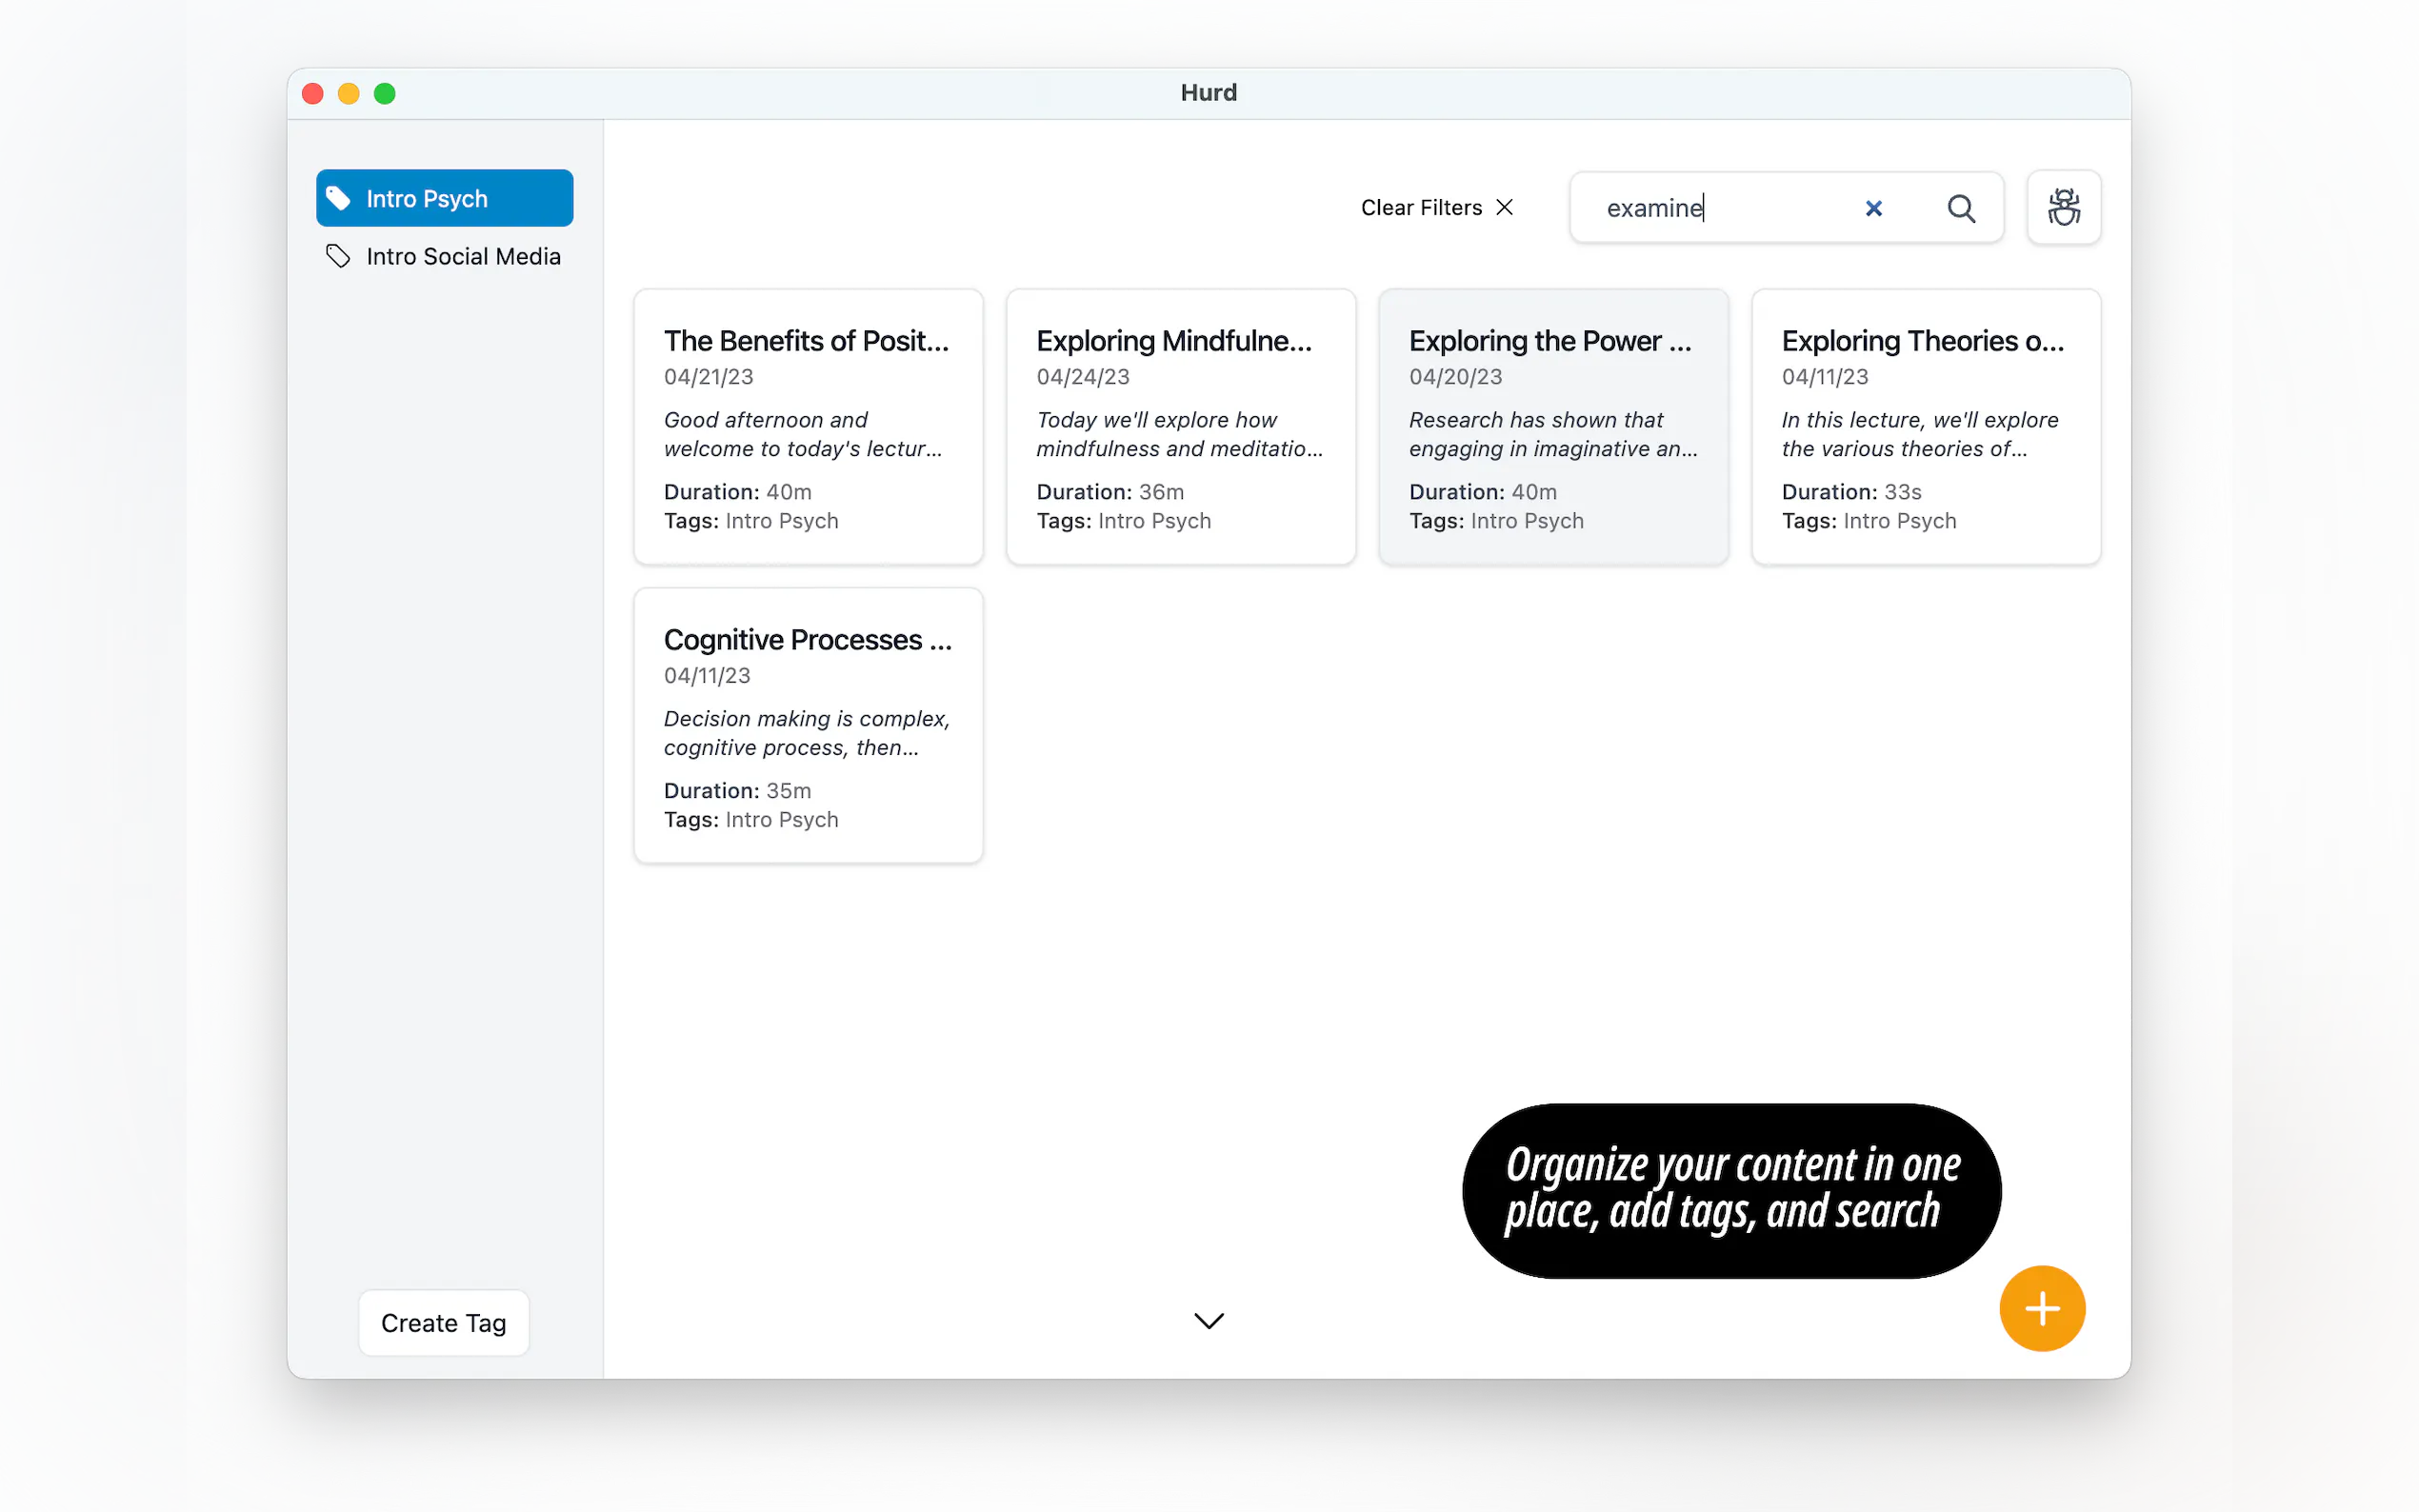Image resolution: width=2419 pixels, height=1512 pixels.
Task: Click the X next to Clear Filters
Action: click(1504, 207)
